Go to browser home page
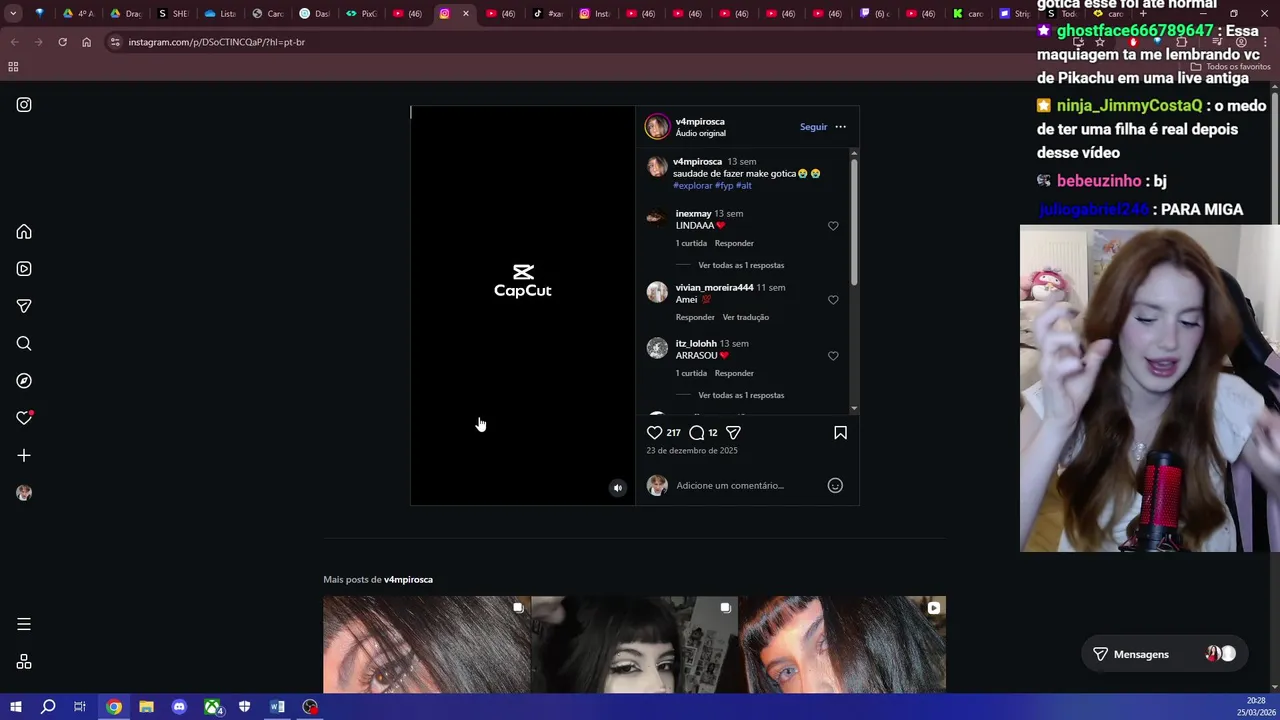Screen dimensions: 1280x720 pyautogui.click(x=86, y=42)
